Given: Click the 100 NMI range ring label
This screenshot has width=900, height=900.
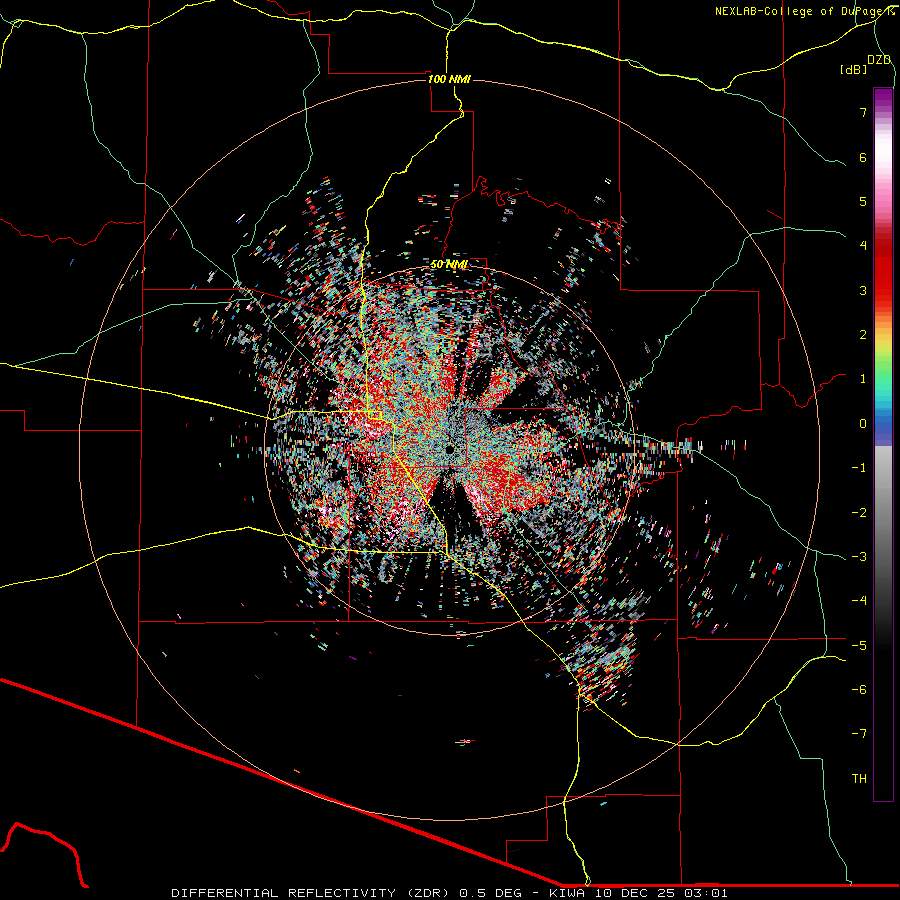Looking at the screenshot, I should coord(449,79).
